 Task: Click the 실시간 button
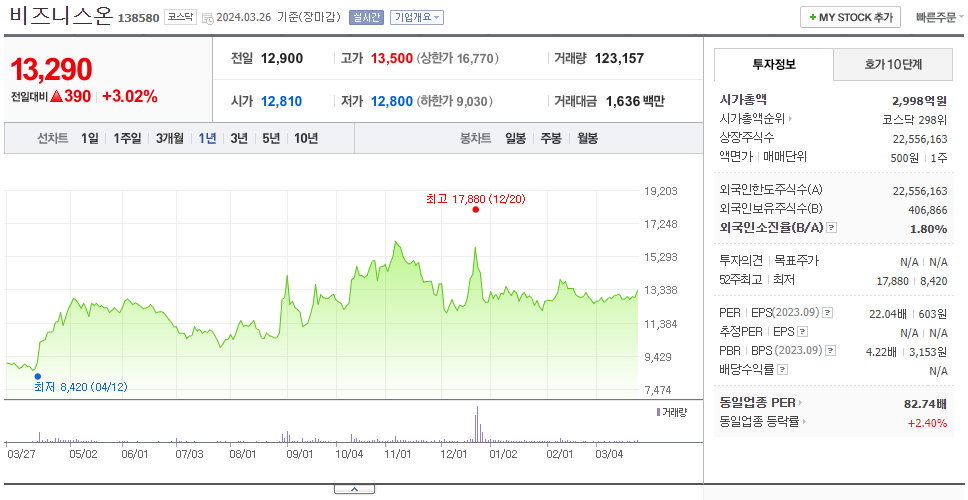[x=367, y=18]
